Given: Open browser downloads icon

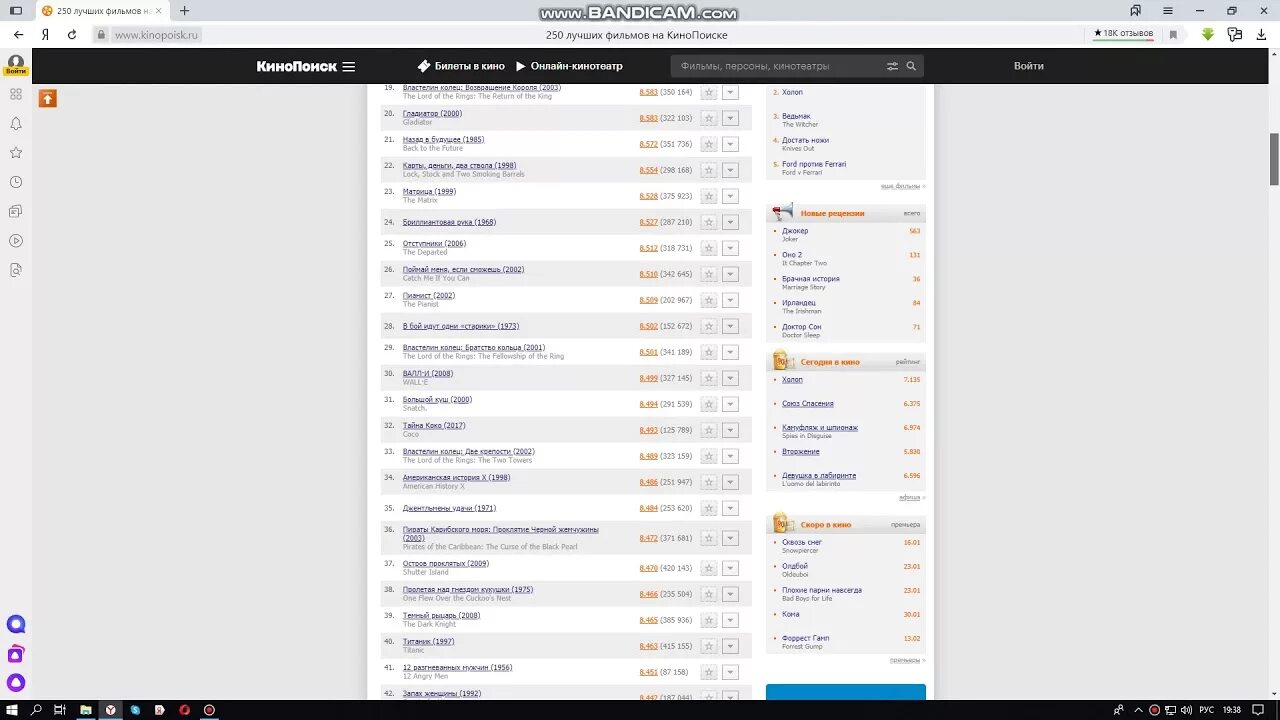Looking at the screenshot, I should point(1262,34).
